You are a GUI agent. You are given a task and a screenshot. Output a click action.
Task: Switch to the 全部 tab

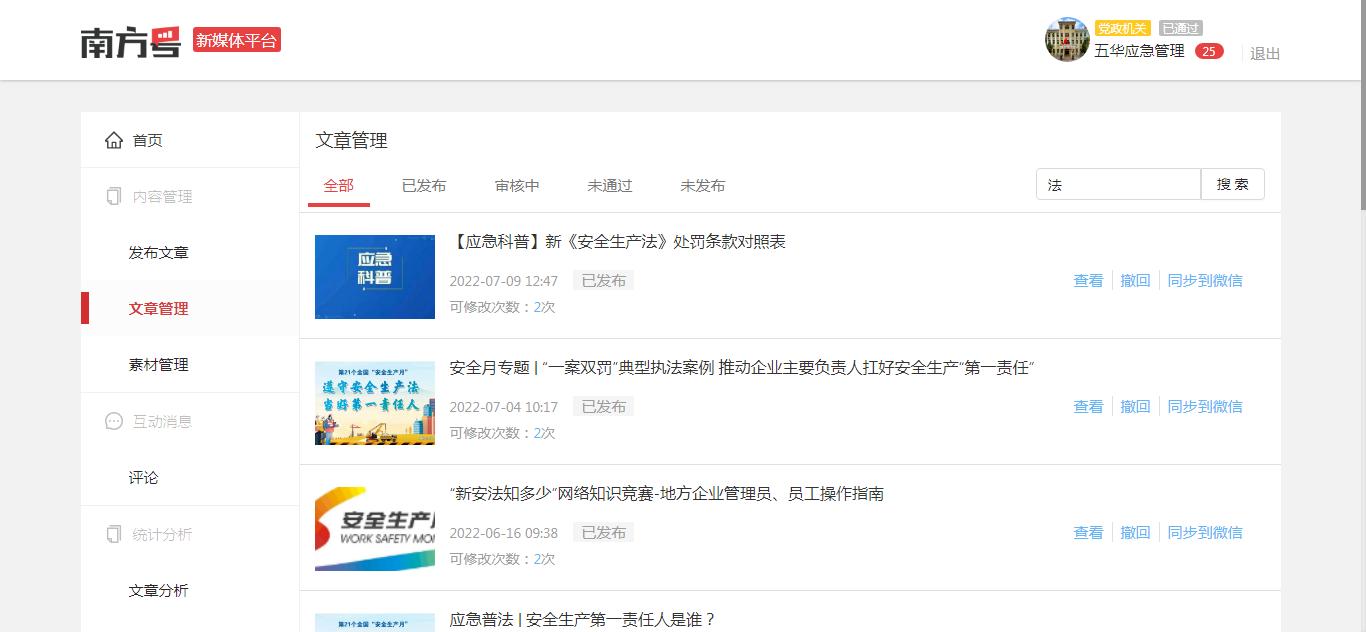point(339,185)
